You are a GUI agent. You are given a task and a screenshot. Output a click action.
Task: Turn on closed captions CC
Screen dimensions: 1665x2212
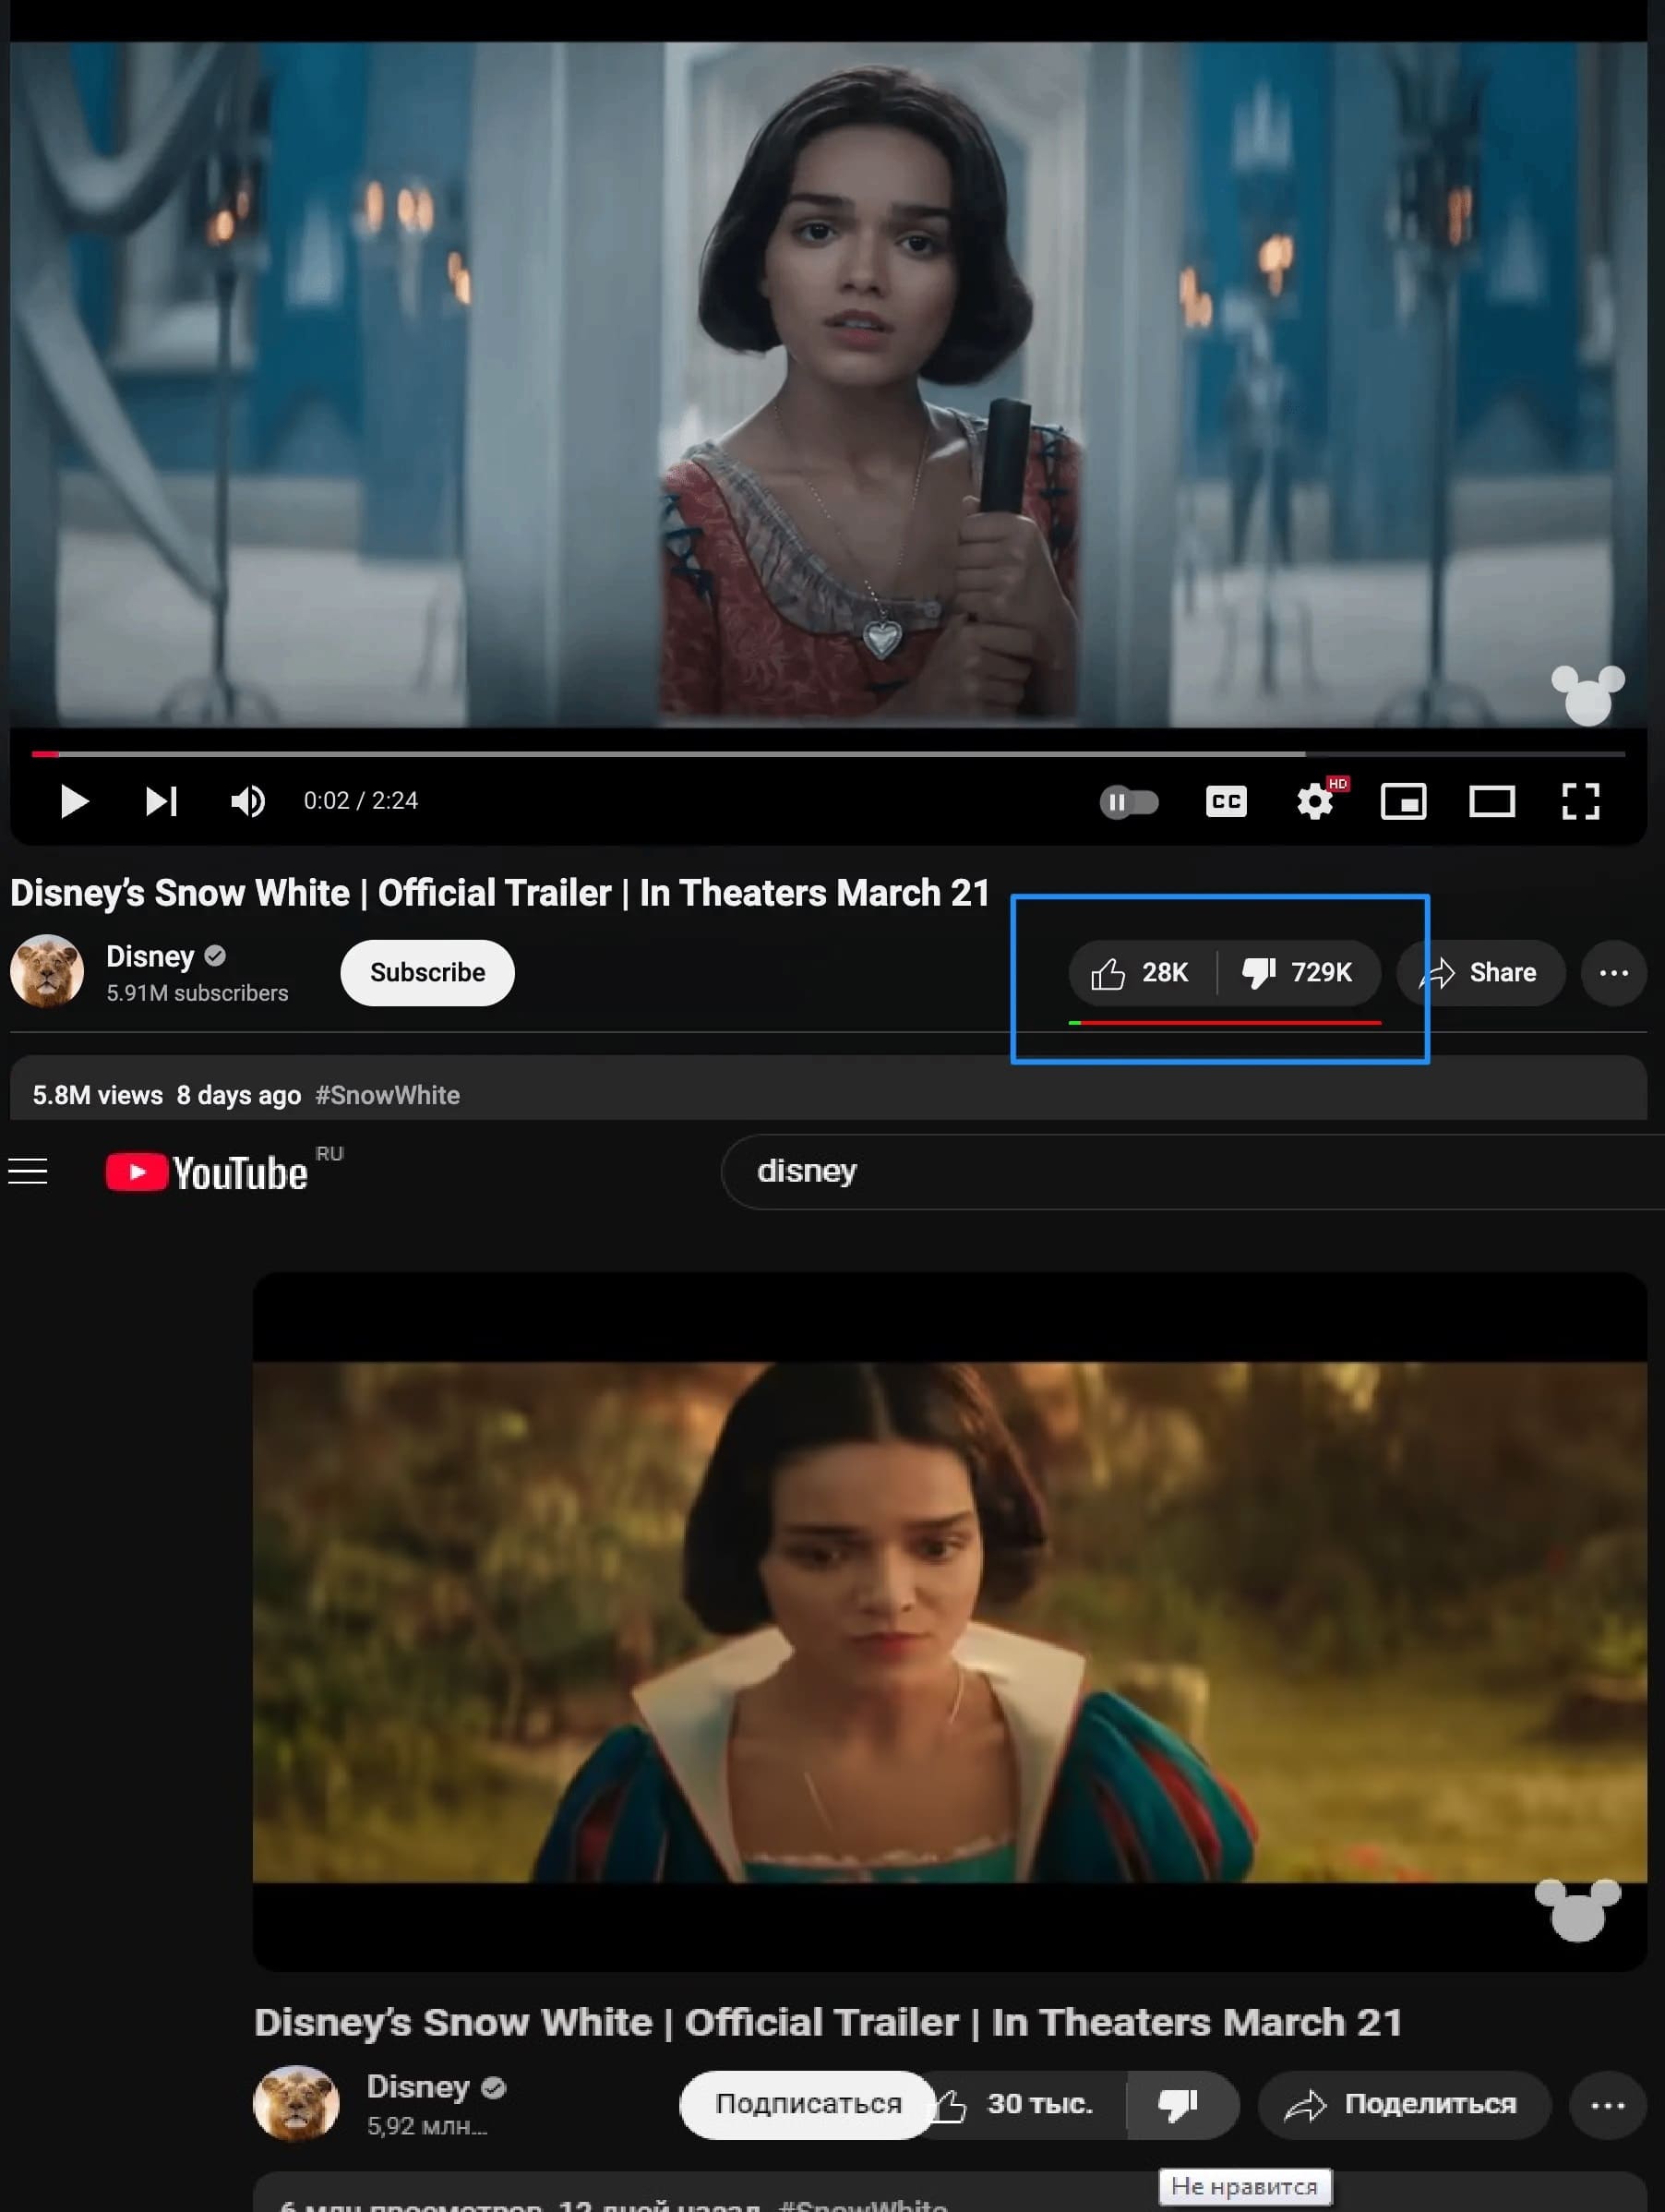(x=1226, y=802)
